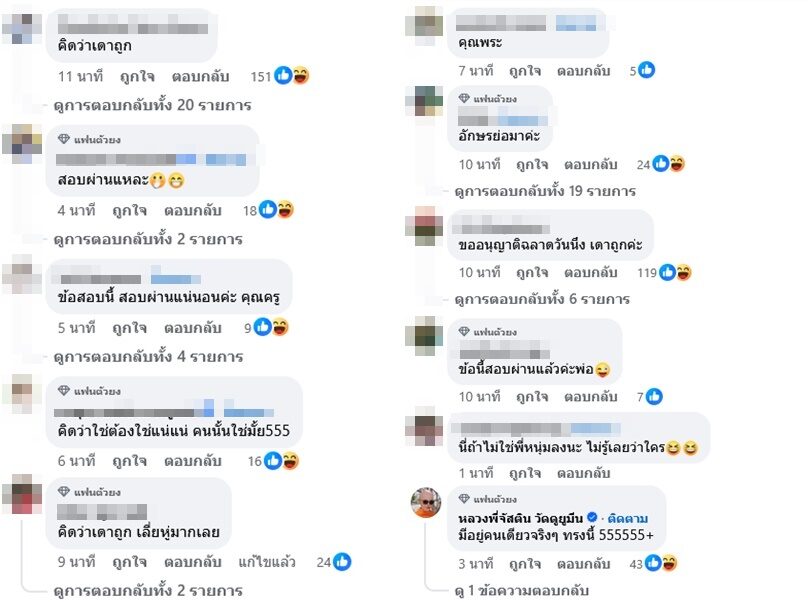Expand all 20 replies under คิดว่าเดาถูก

click(x=153, y=105)
